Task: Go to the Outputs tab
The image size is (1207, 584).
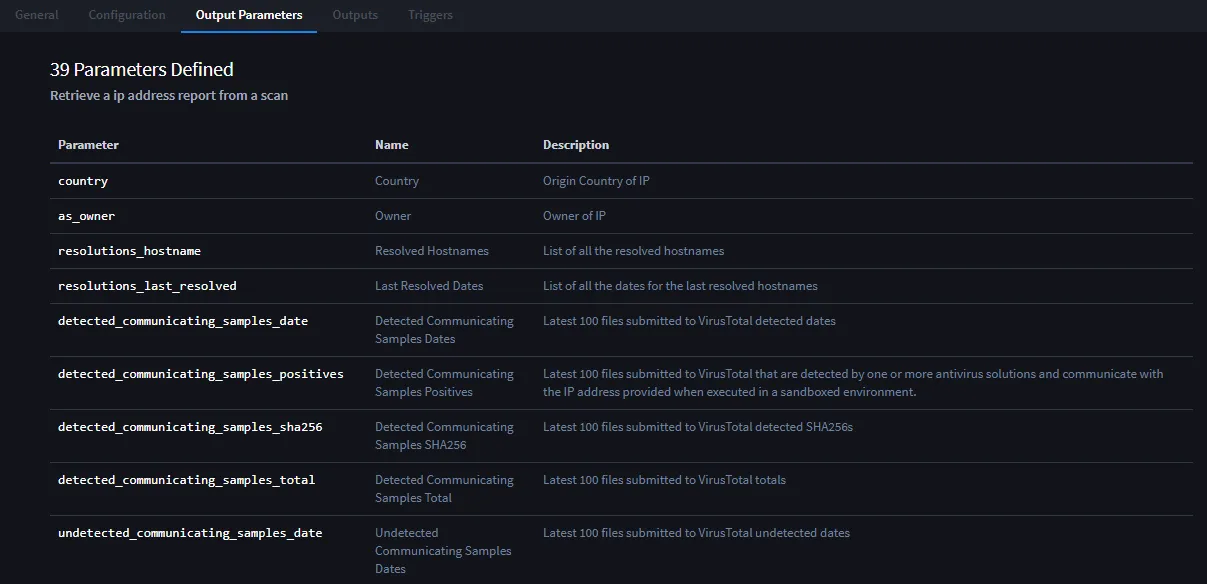Action: click(355, 15)
